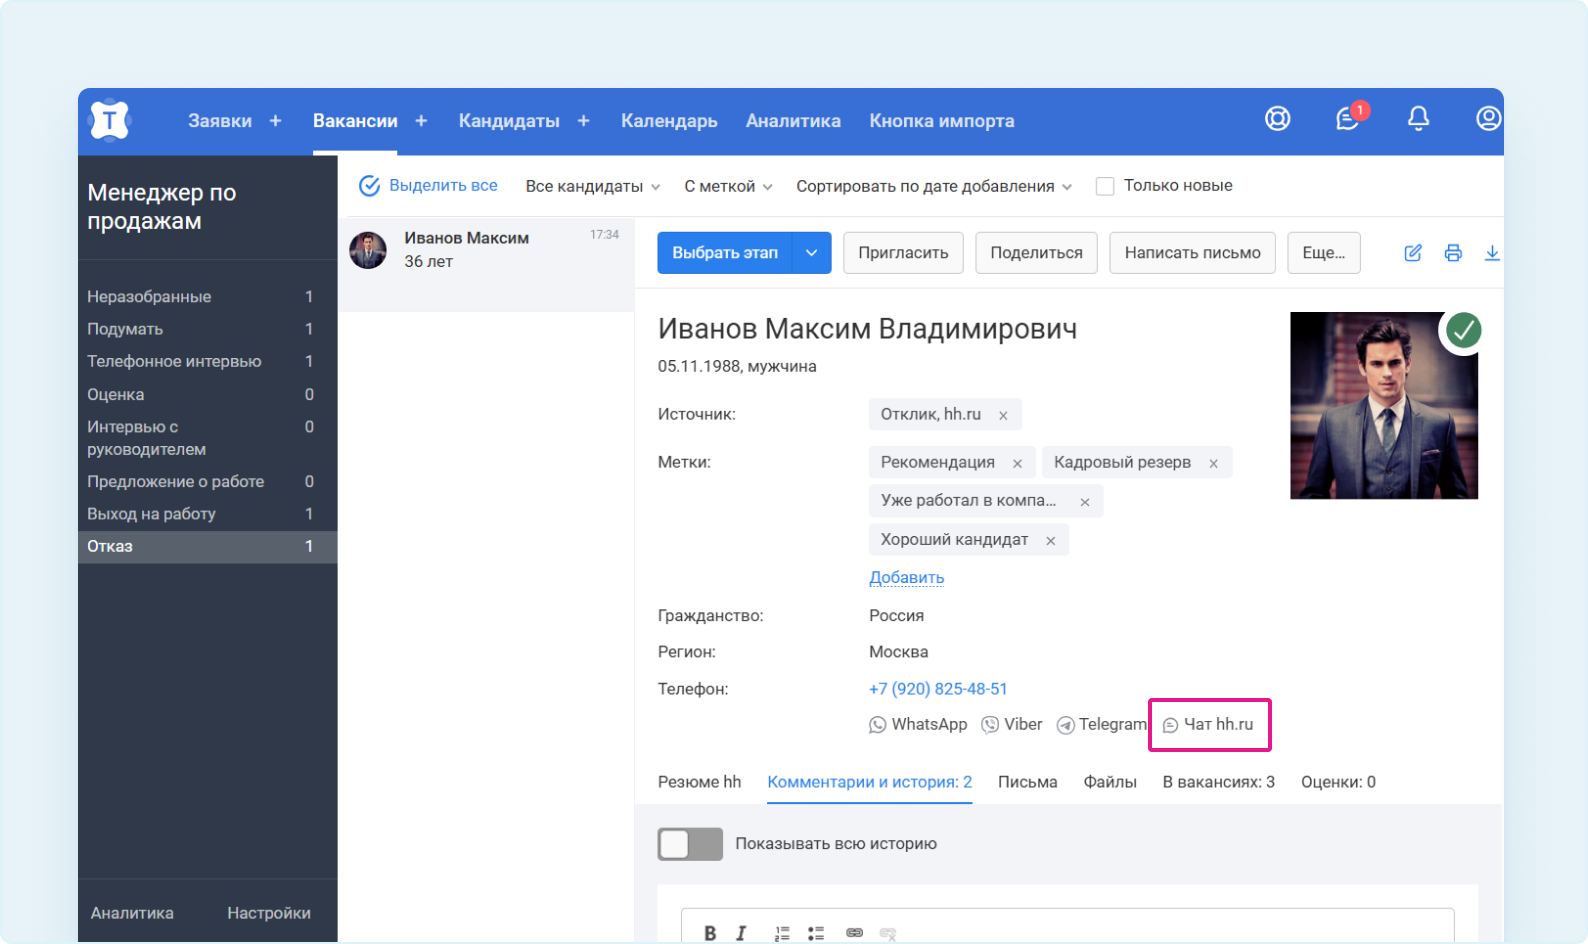Download the candidate resume

click(x=1492, y=253)
